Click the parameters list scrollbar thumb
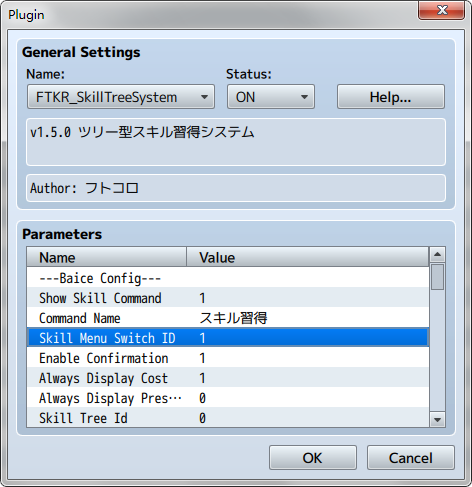This screenshot has width=472, height=487. click(437, 277)
